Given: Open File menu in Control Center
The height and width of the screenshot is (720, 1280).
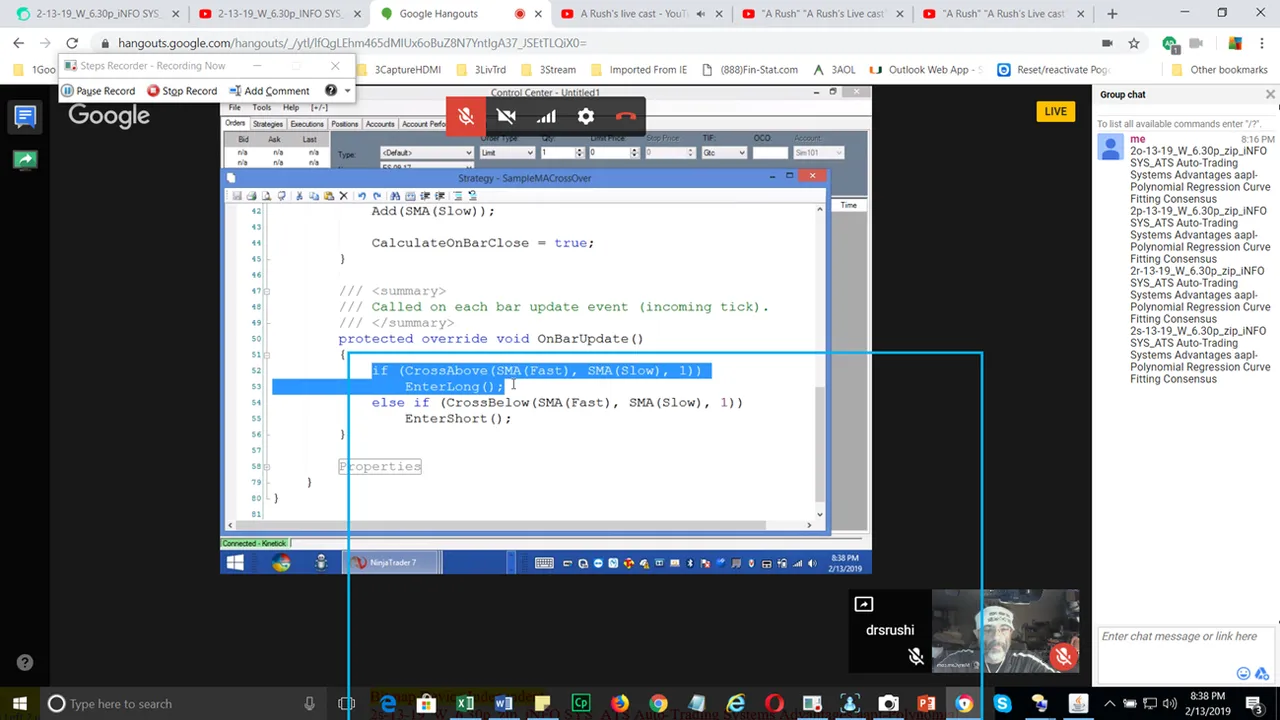Looking at the screenshot, I should click(234, 107).
